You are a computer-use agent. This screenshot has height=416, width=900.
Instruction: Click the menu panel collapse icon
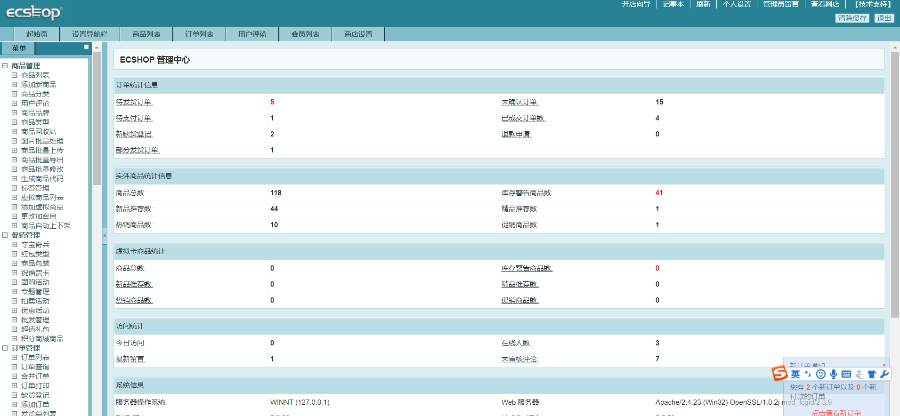pyautogui.click(x=86, y=47)
